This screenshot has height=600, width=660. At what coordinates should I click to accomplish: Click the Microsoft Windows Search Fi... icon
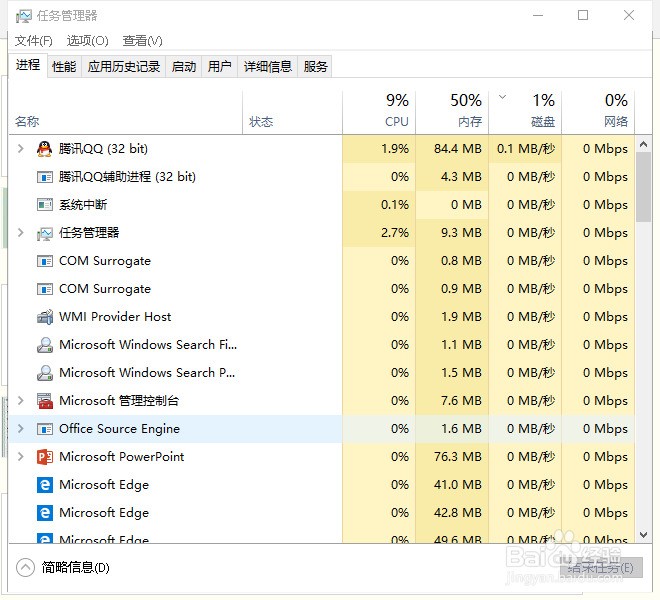coord(45,345)
